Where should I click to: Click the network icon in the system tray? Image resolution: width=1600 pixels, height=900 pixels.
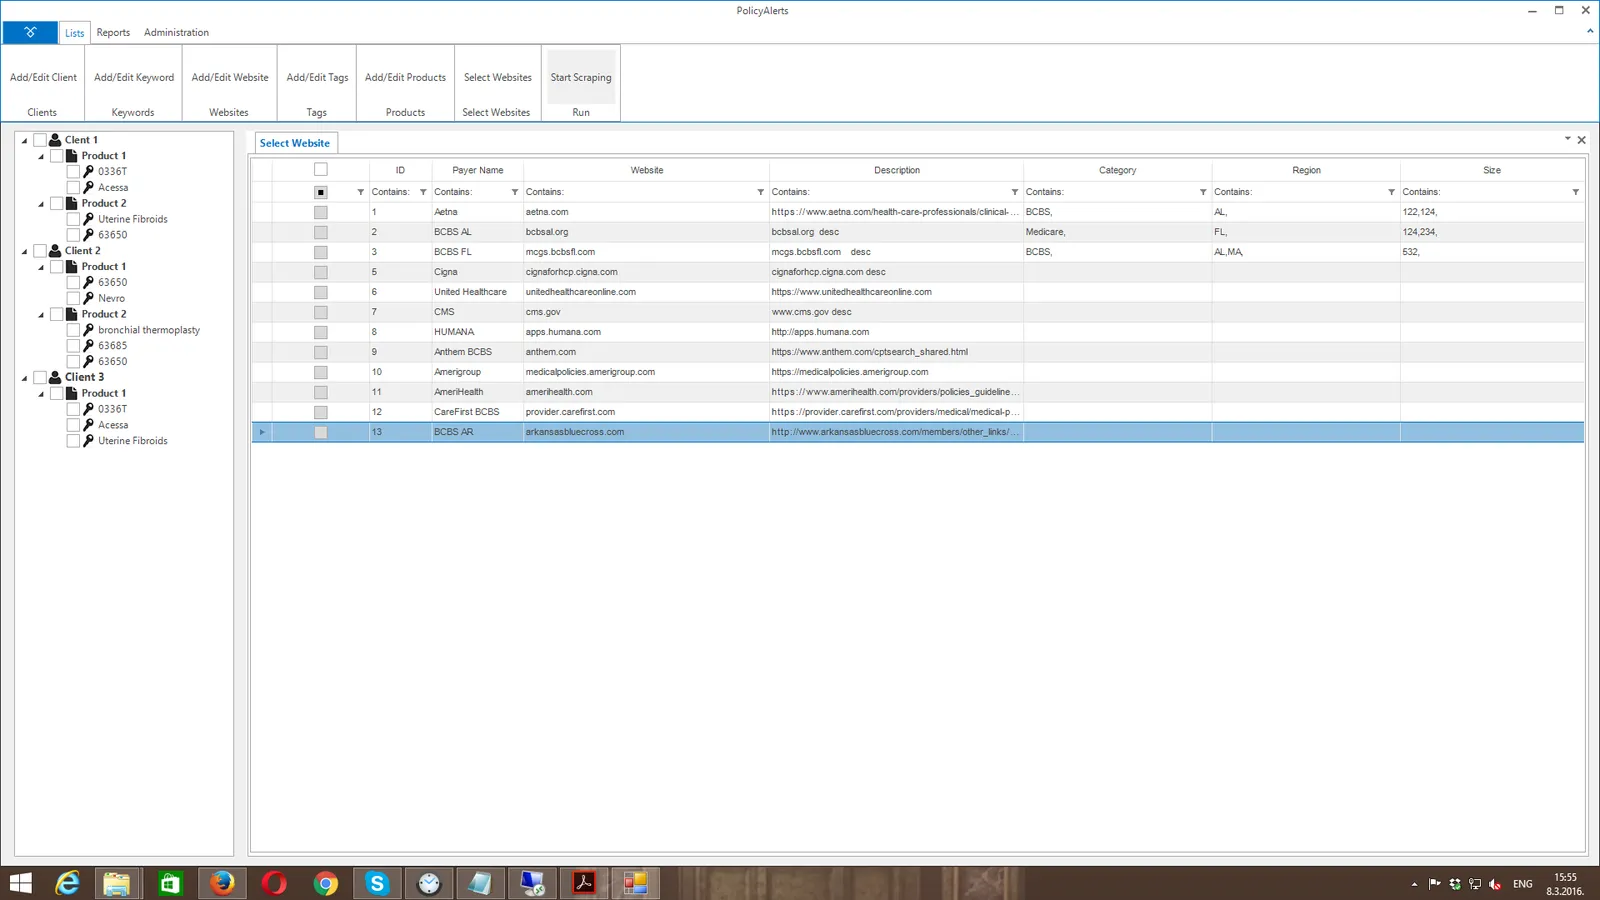pos(1475,884)
